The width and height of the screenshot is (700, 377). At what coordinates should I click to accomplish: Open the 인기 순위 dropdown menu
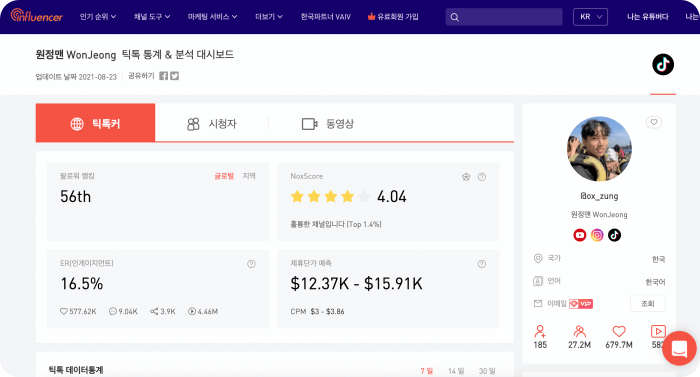click(98, 17)
